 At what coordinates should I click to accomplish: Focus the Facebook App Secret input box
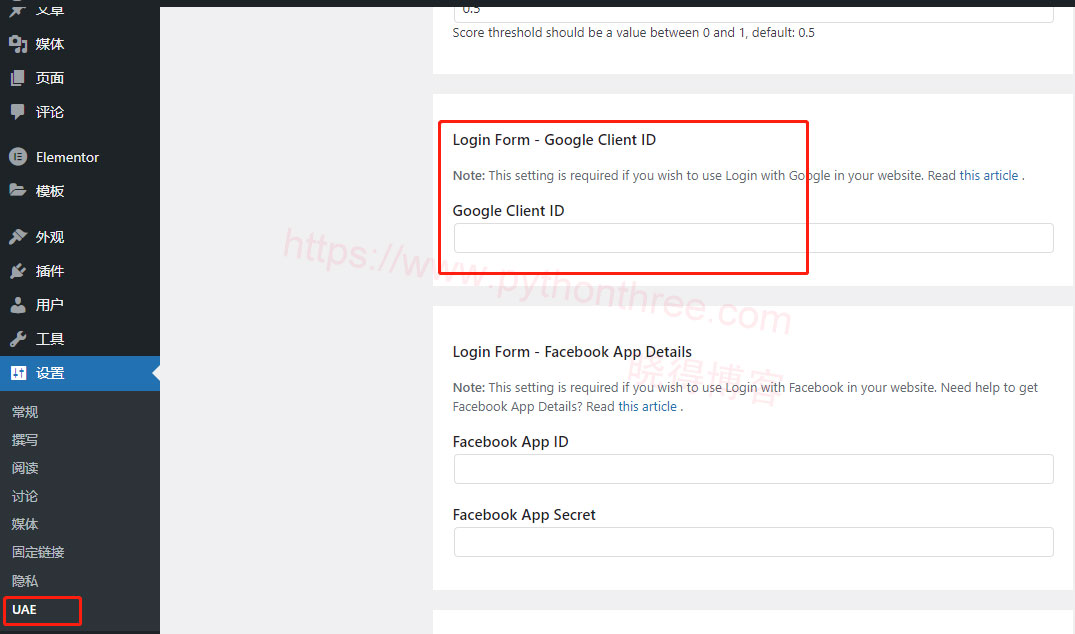pyautogui.click(x=753, y=542)
